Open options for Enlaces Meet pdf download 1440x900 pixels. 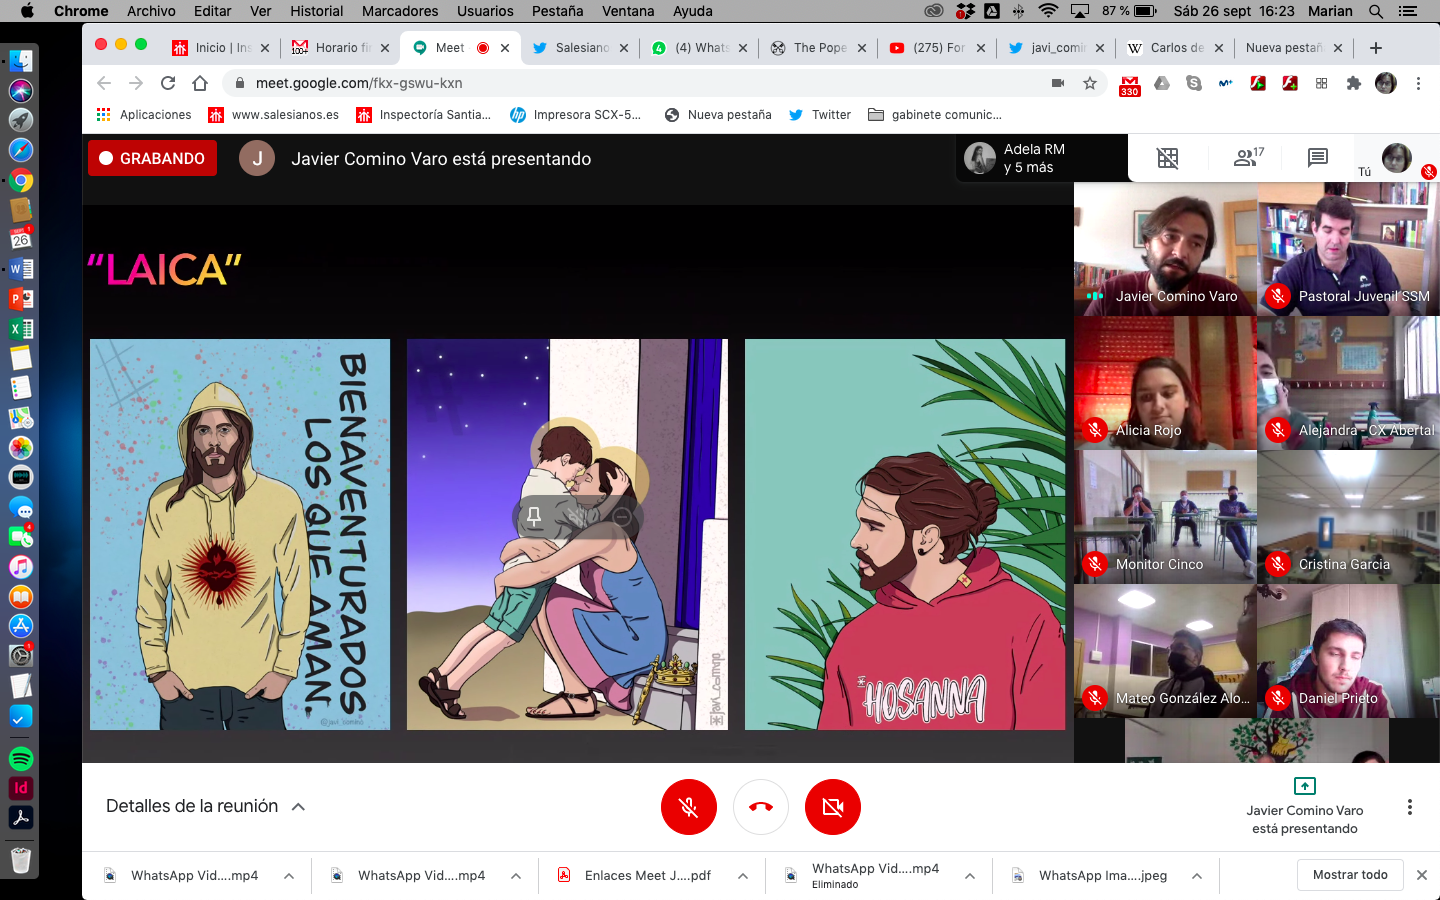pos(743,876)
